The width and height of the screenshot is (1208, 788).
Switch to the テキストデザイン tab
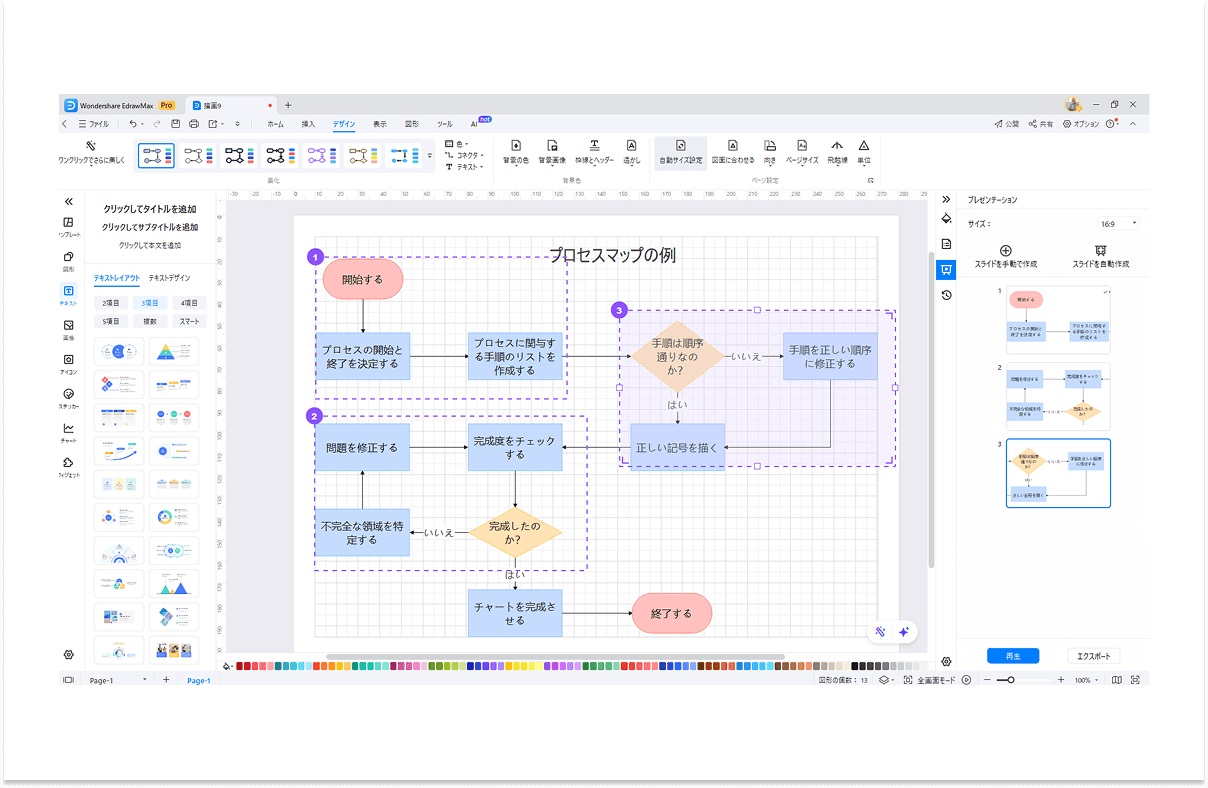169,278
